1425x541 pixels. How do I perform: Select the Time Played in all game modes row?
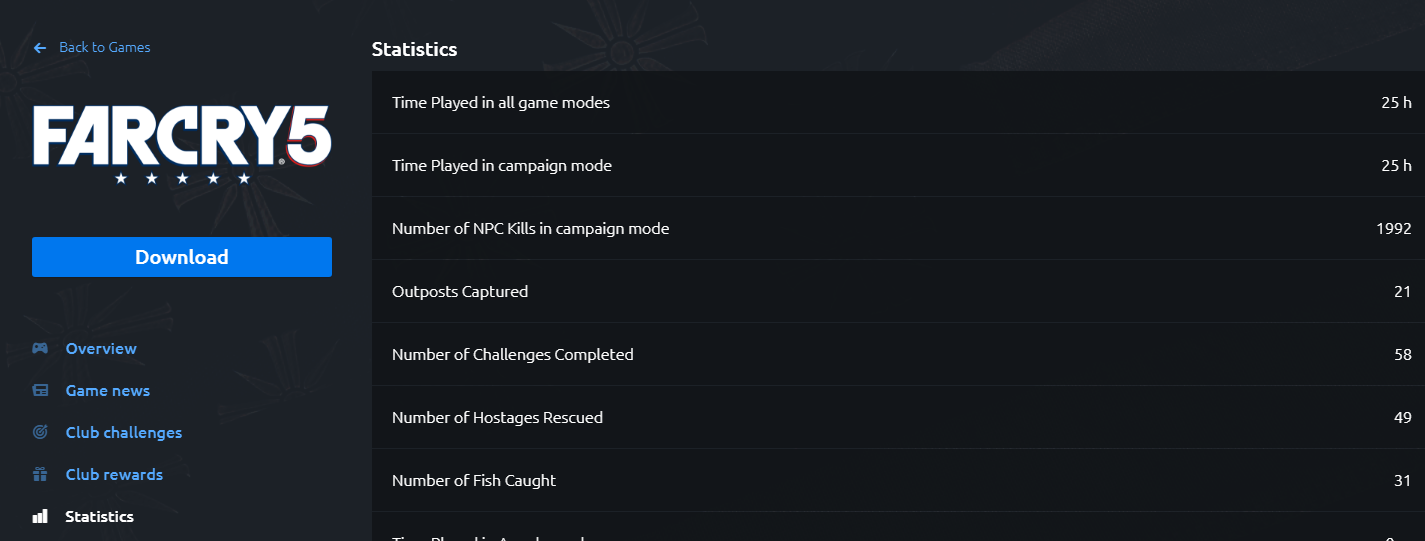[x=898, y=102]
